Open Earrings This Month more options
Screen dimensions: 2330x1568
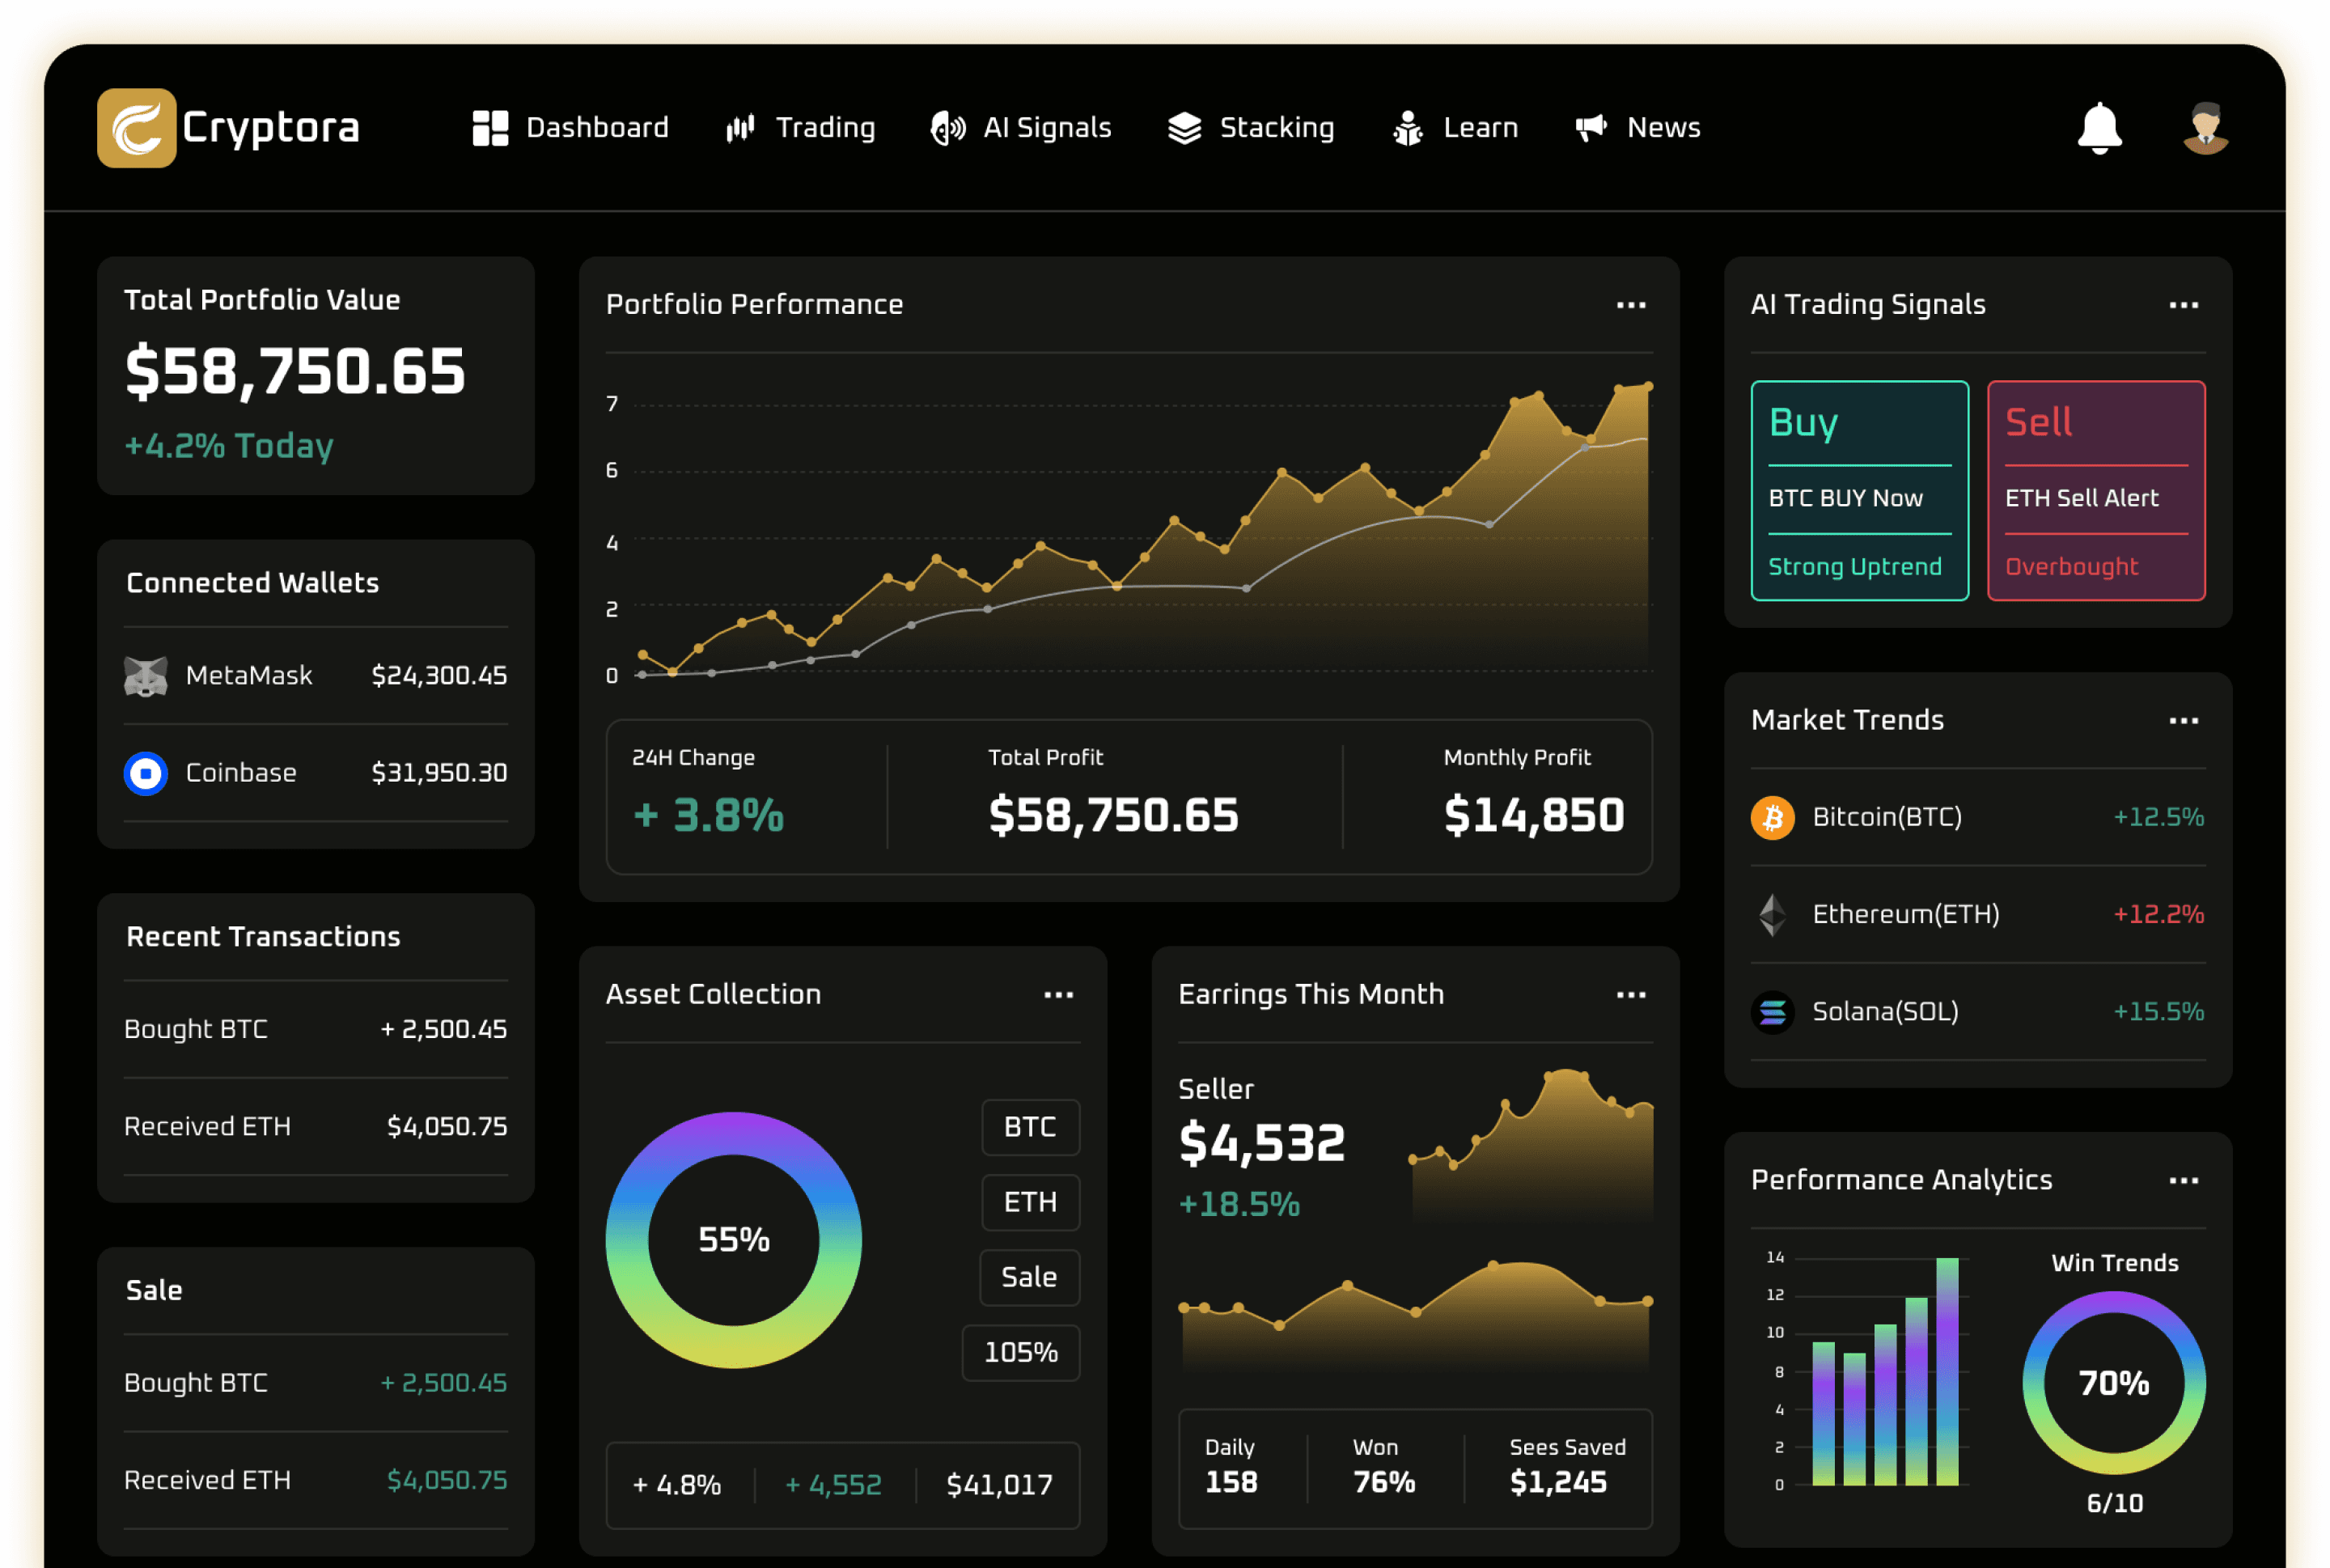coord(1631,995)
